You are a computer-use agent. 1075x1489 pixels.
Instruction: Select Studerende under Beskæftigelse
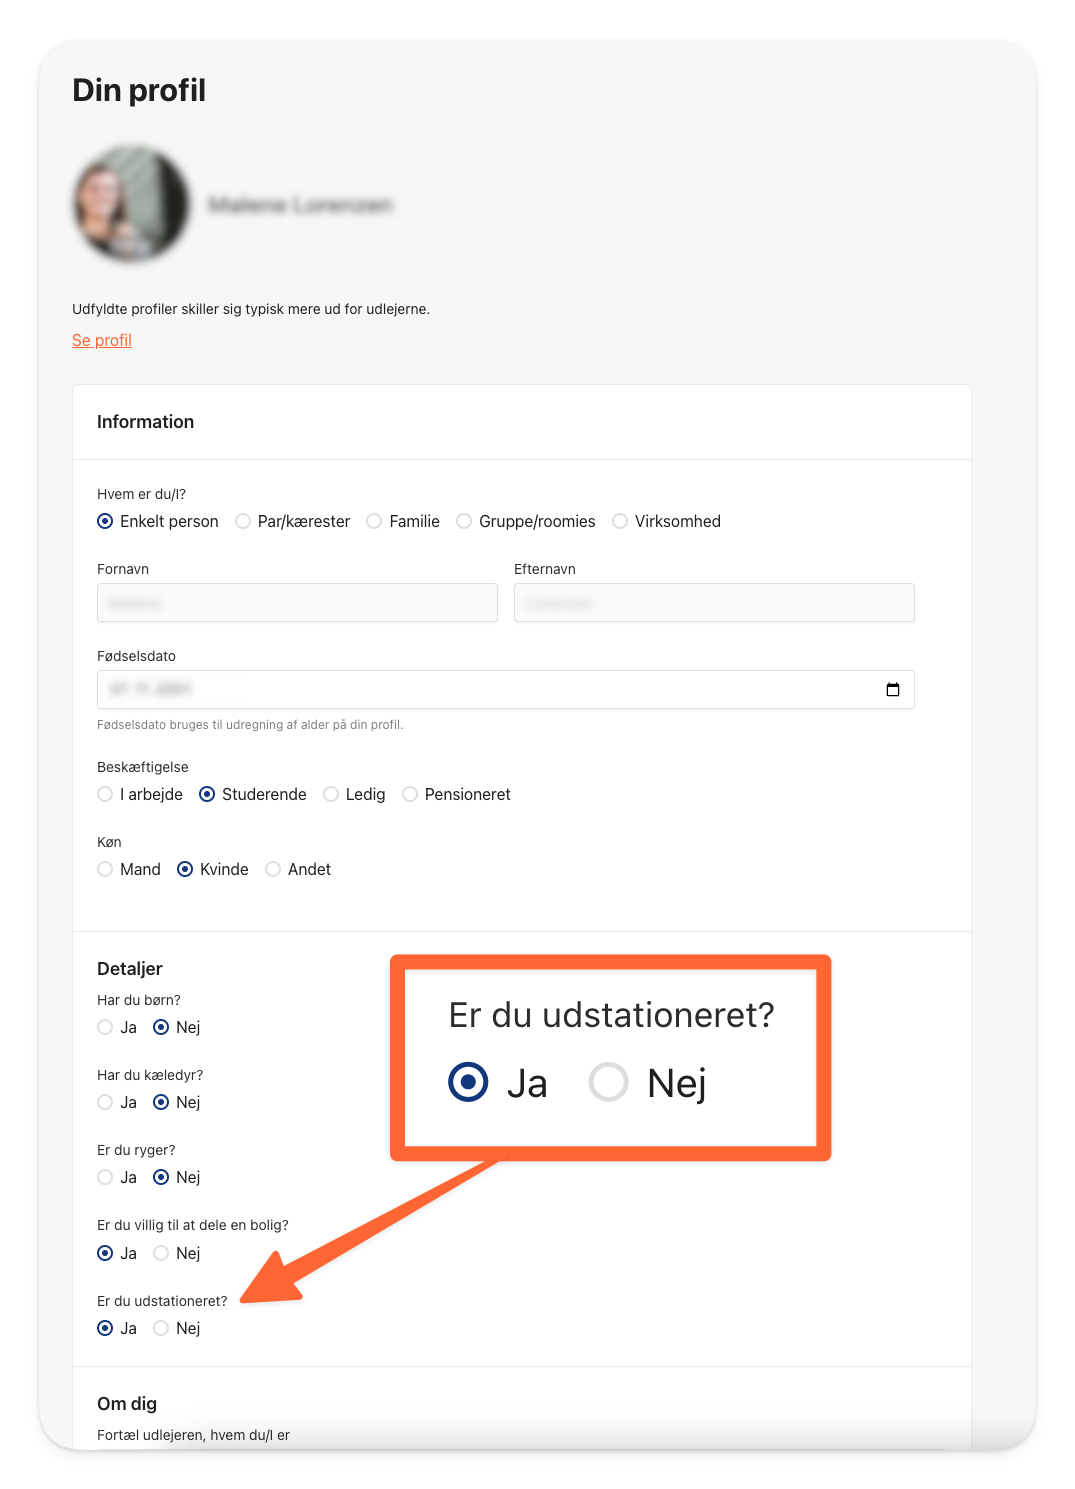tap(207, 794)
